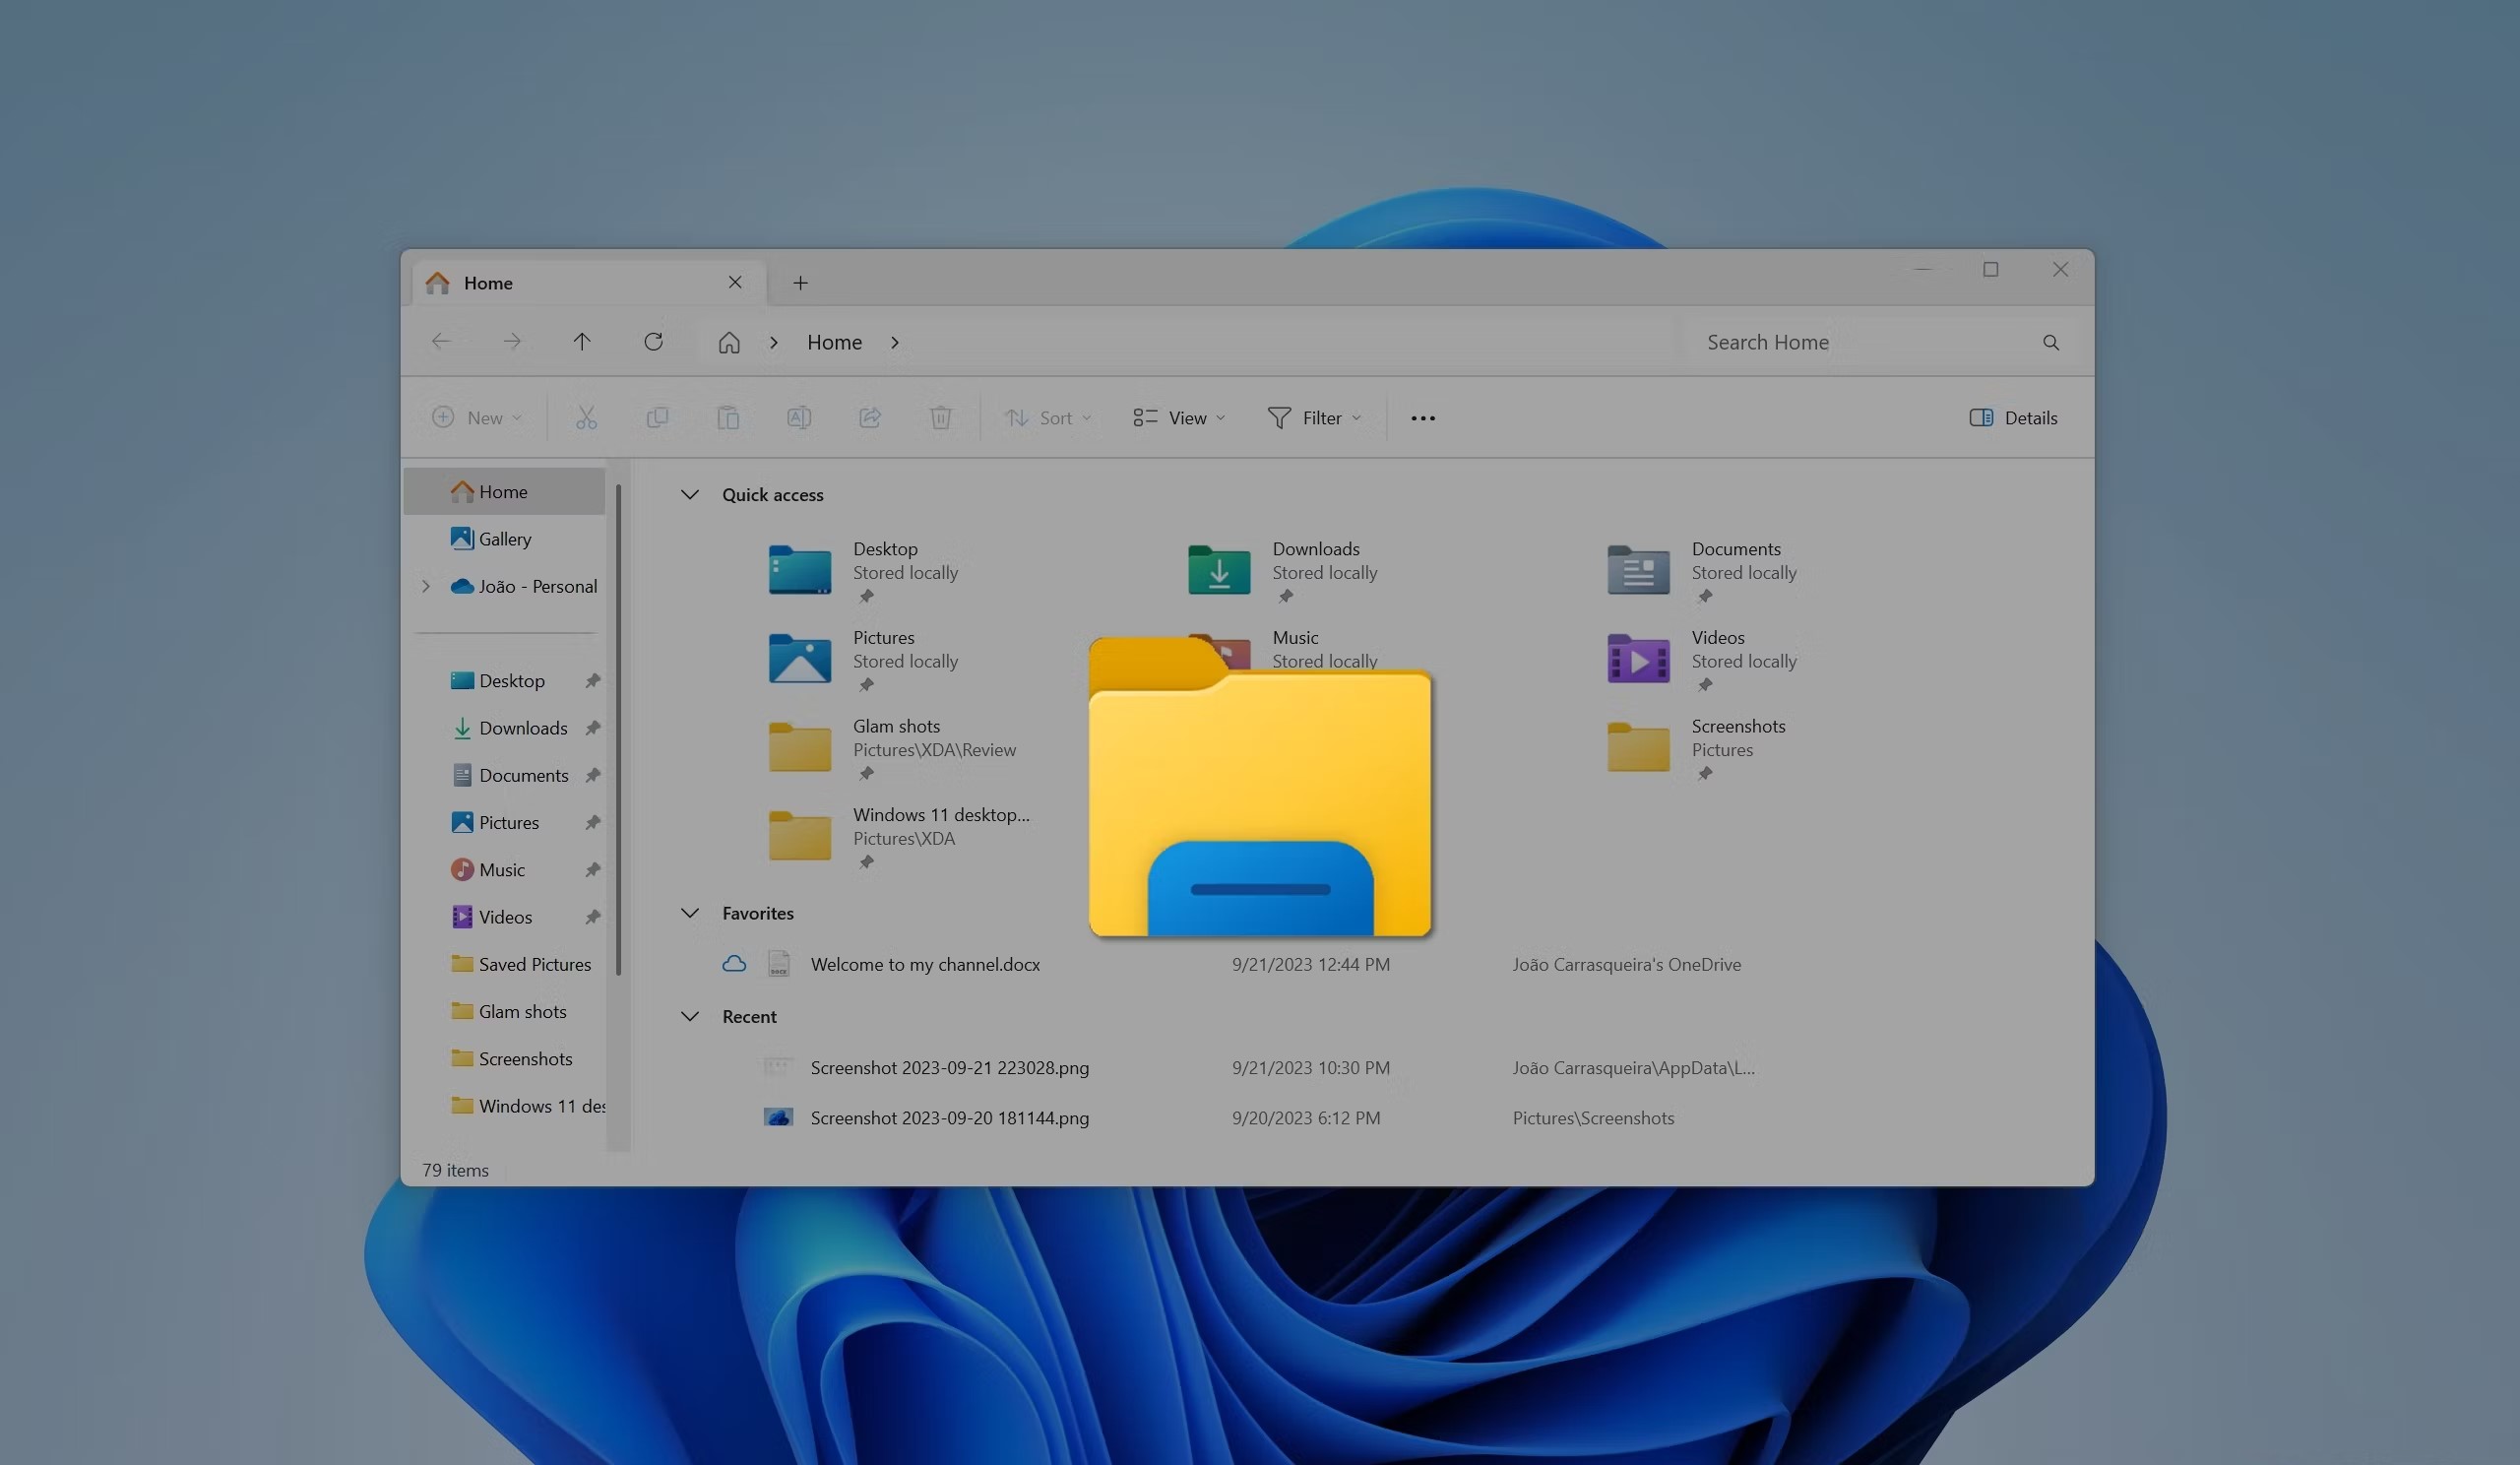Switch to the Home tab
The image size is (2520, 1465).
489,283
